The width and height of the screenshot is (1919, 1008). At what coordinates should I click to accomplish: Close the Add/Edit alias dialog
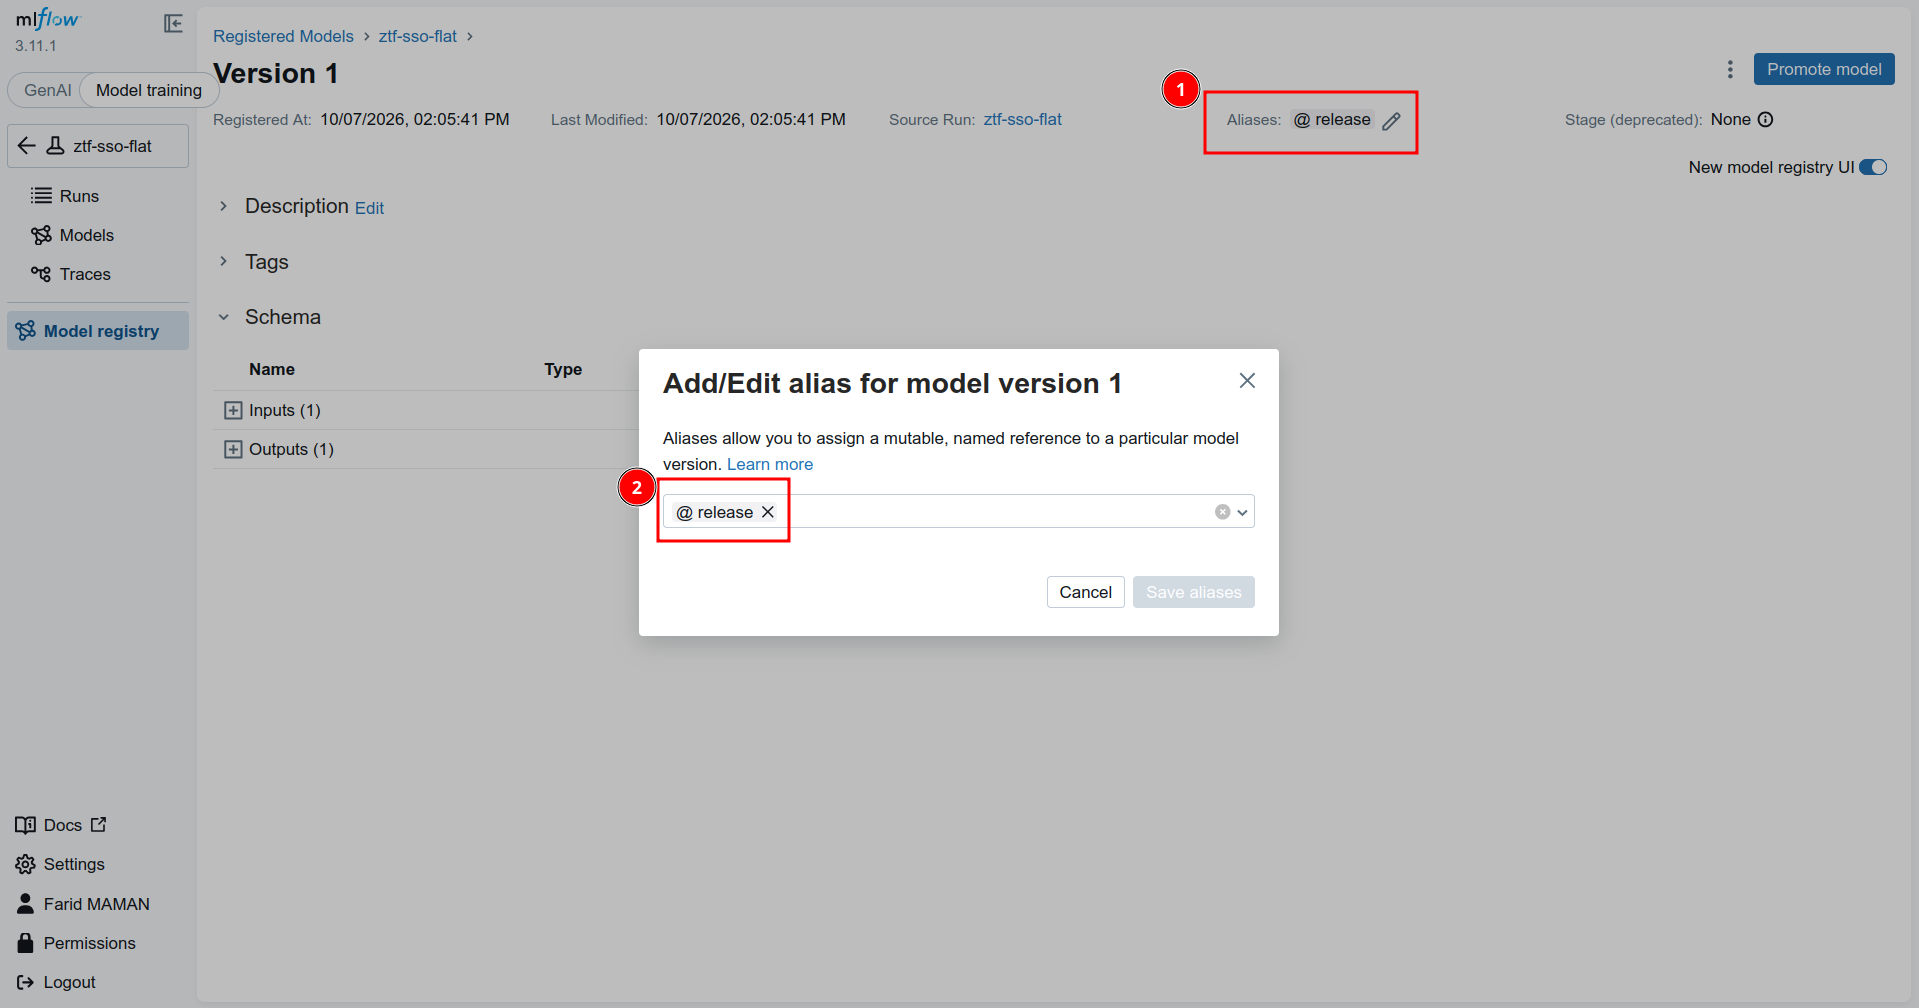[x=1247, y=381]
